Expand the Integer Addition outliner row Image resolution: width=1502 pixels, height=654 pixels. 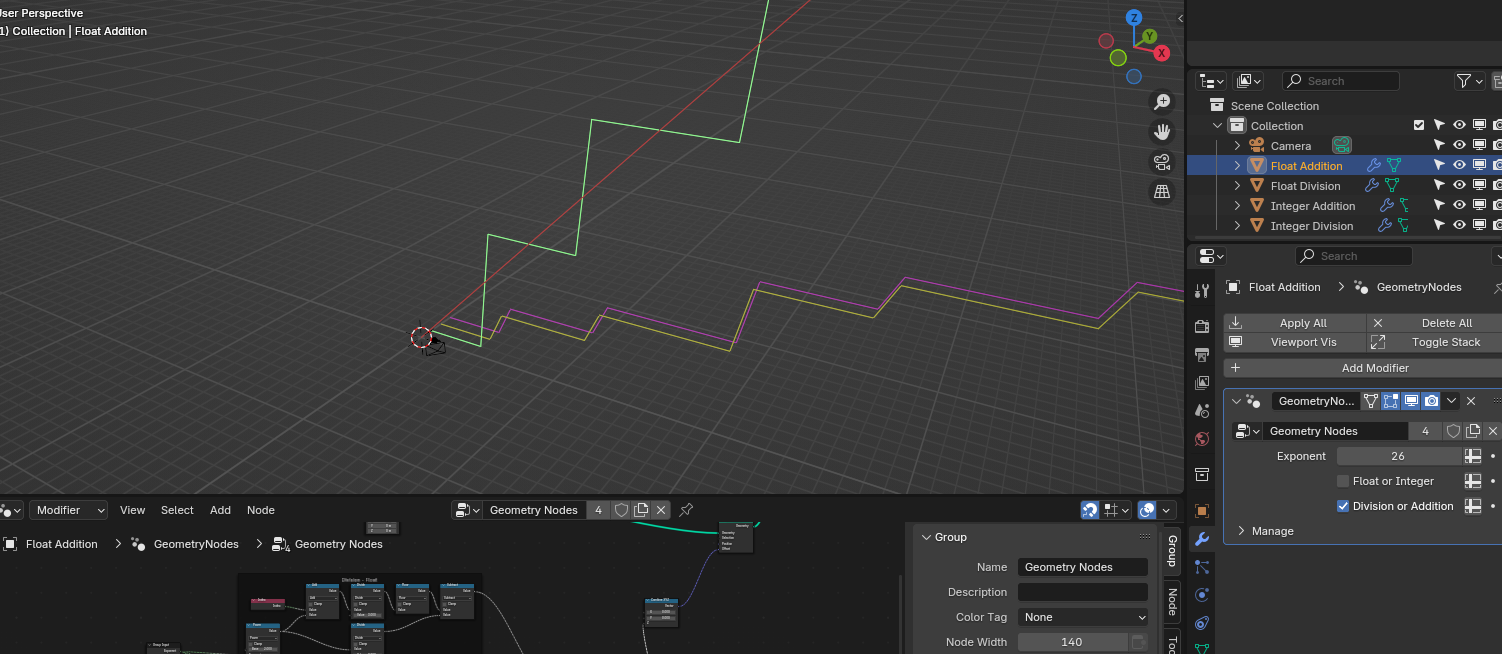coord(1237,206)
